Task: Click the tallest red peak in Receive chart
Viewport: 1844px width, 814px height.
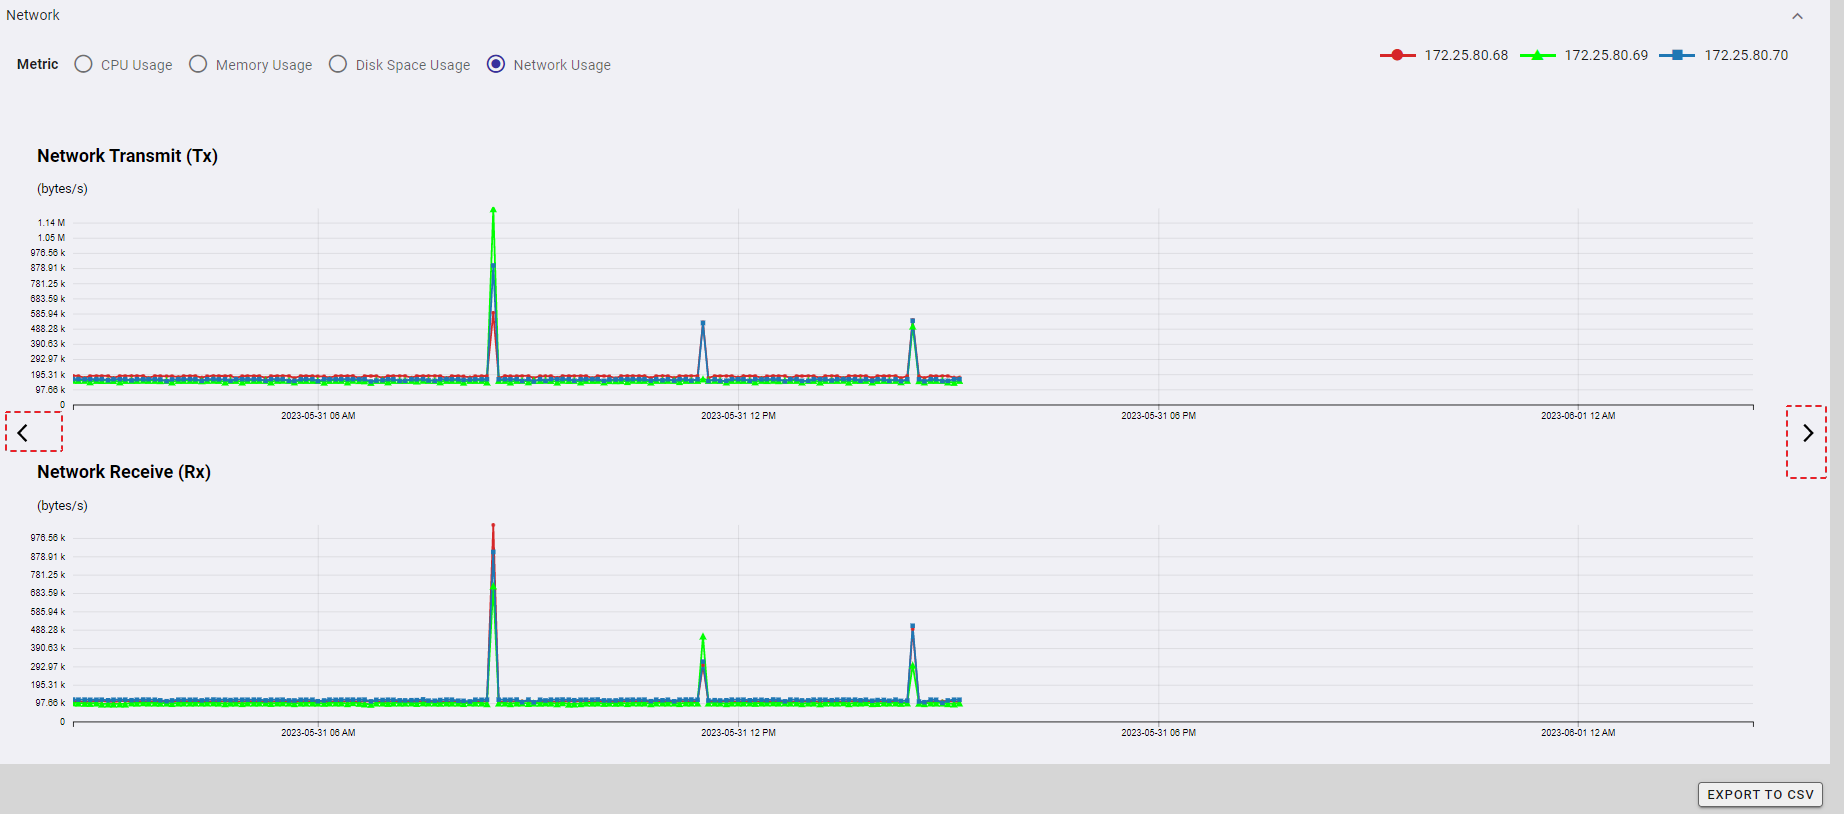Action: point(493,525)
